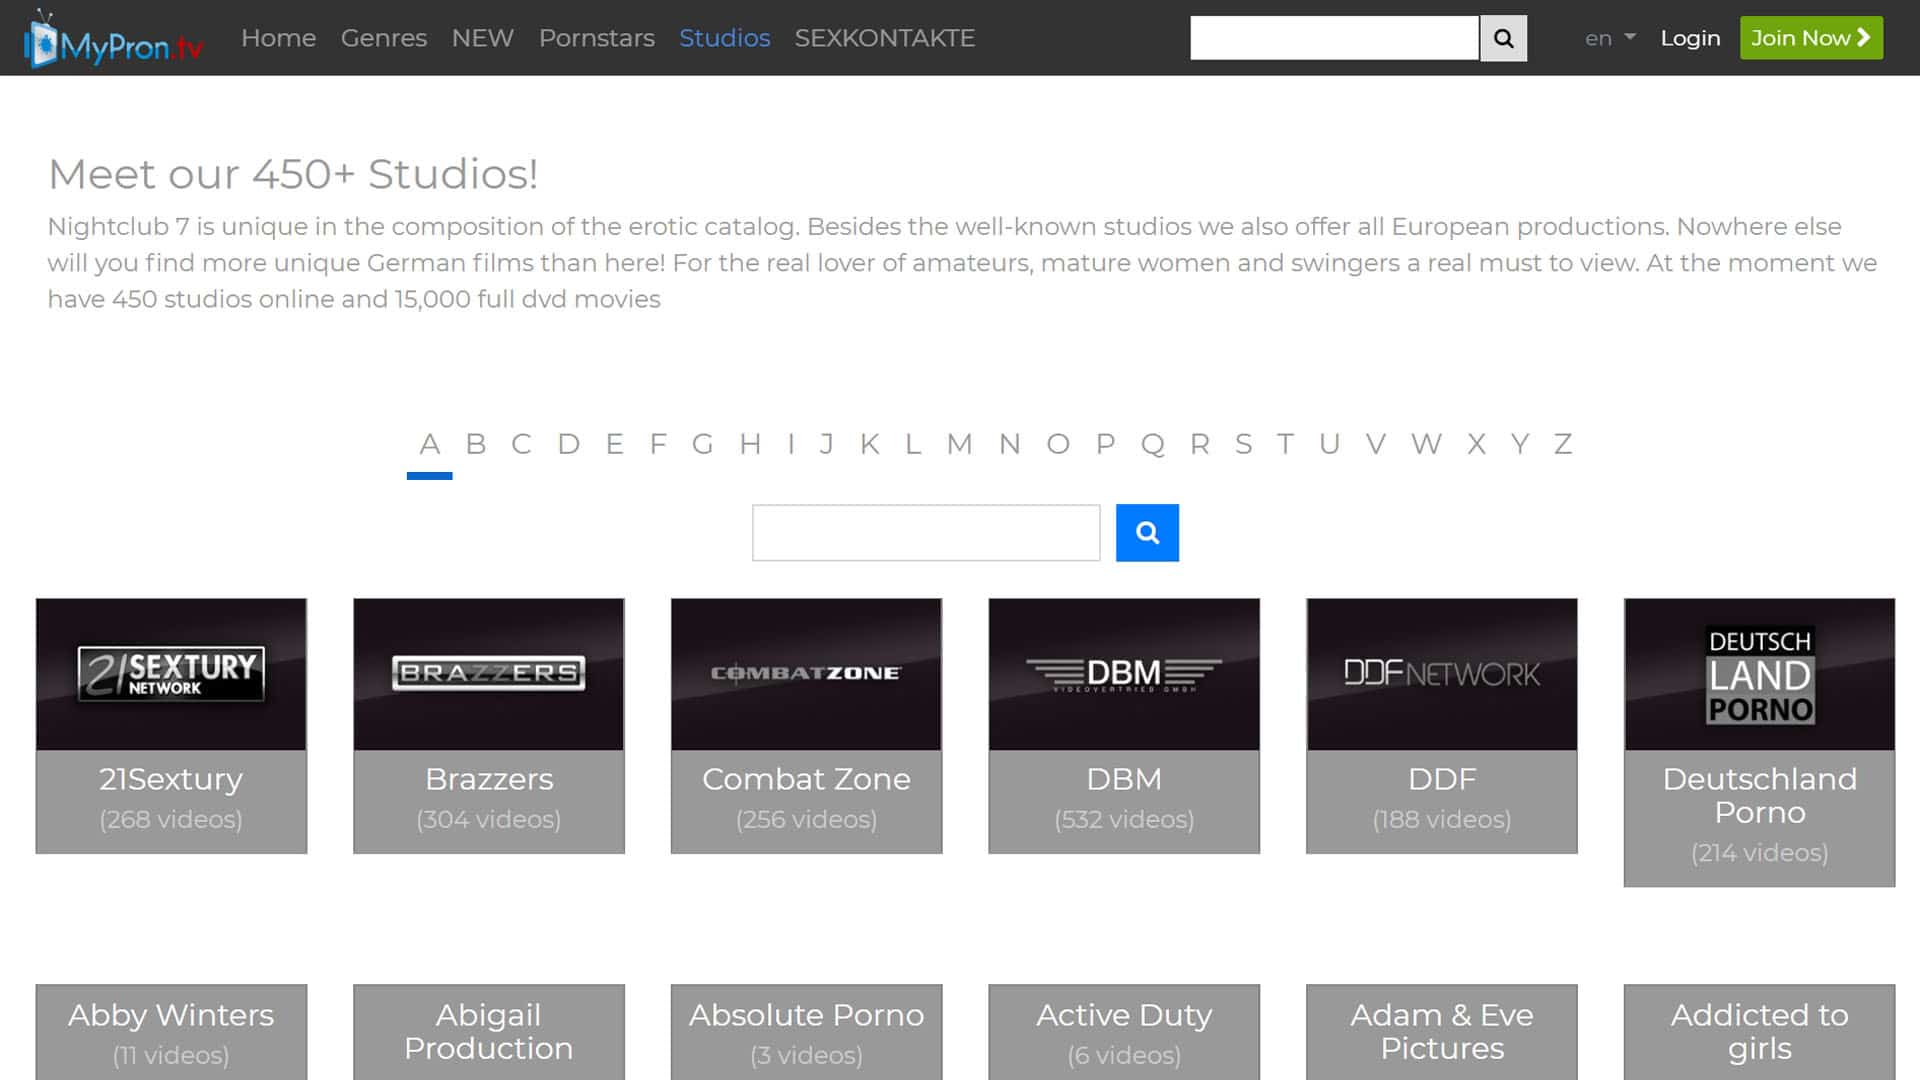The height and width of the screenshot is (1080, 1920).
Task: Click the MyPron.tv site logo
Action: click(113, 40)
